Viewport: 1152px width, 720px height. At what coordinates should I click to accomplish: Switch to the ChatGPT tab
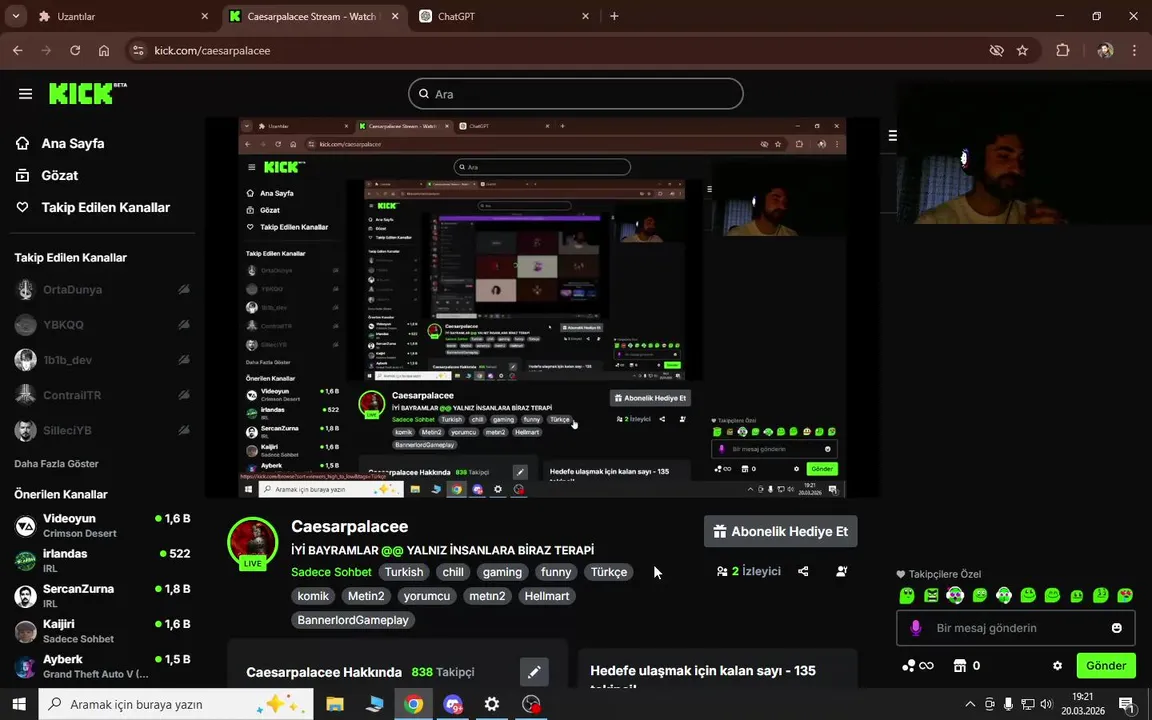click(x=504, y=16)
